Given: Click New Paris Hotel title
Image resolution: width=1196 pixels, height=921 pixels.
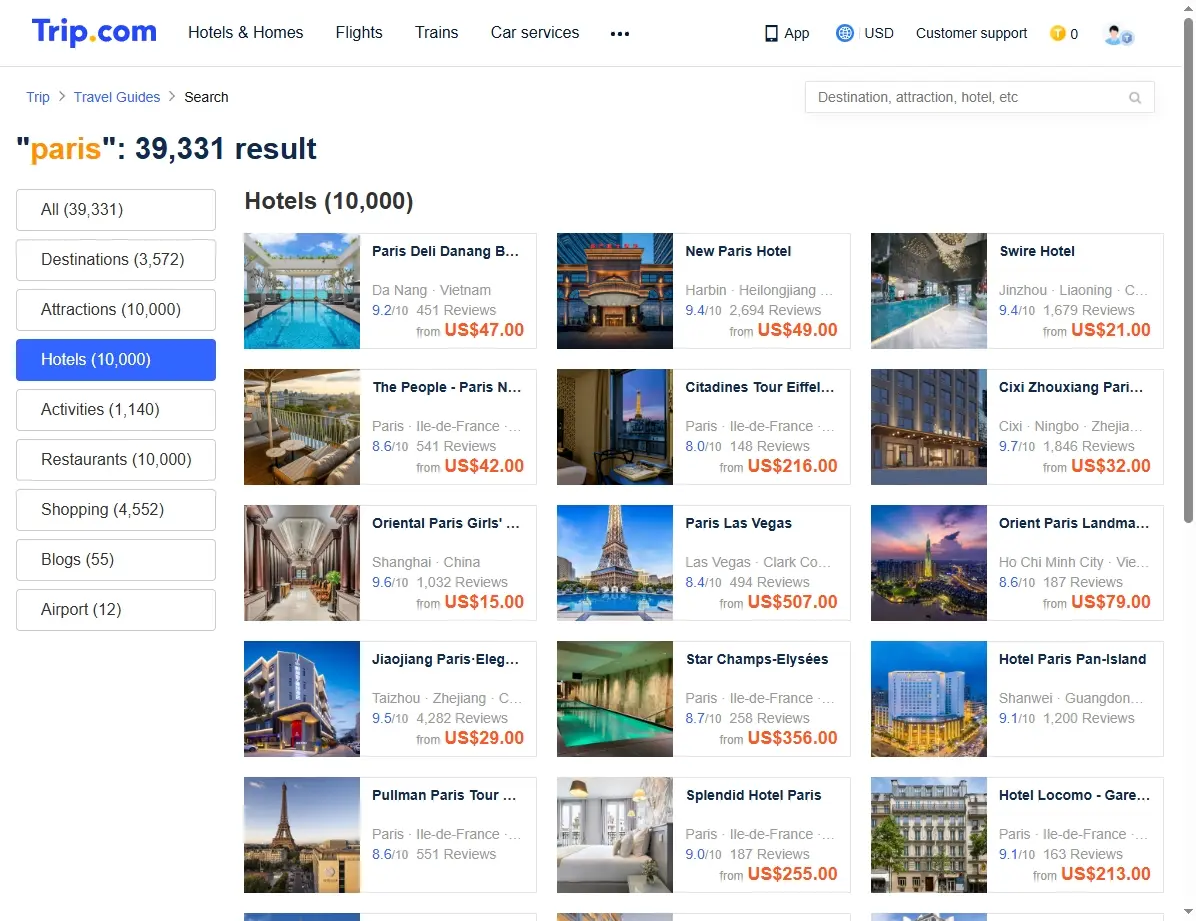Looking at the screenshot, I should (x=738, y=251).
